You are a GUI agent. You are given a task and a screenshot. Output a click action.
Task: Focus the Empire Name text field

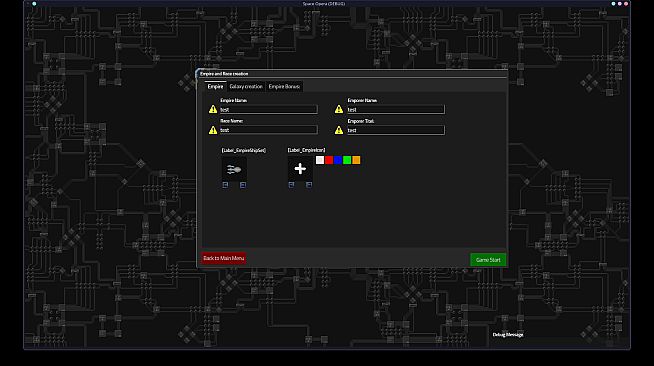click(x=269, y=110)
